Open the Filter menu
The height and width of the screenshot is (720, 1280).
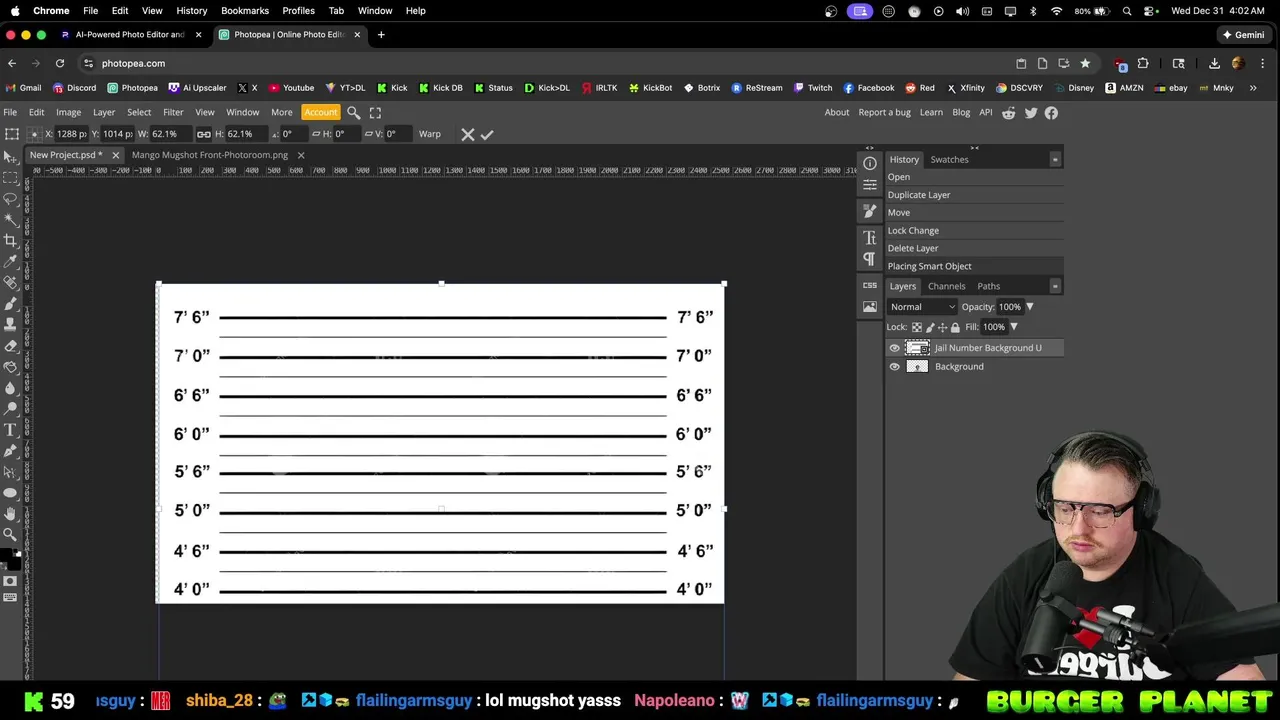[x=173, y=113]
